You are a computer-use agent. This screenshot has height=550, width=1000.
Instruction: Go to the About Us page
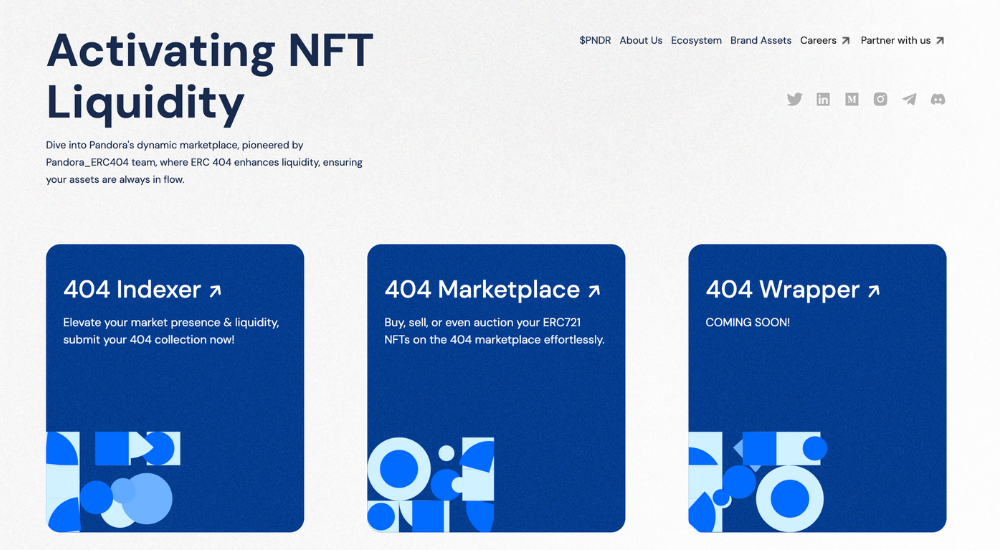641,41
